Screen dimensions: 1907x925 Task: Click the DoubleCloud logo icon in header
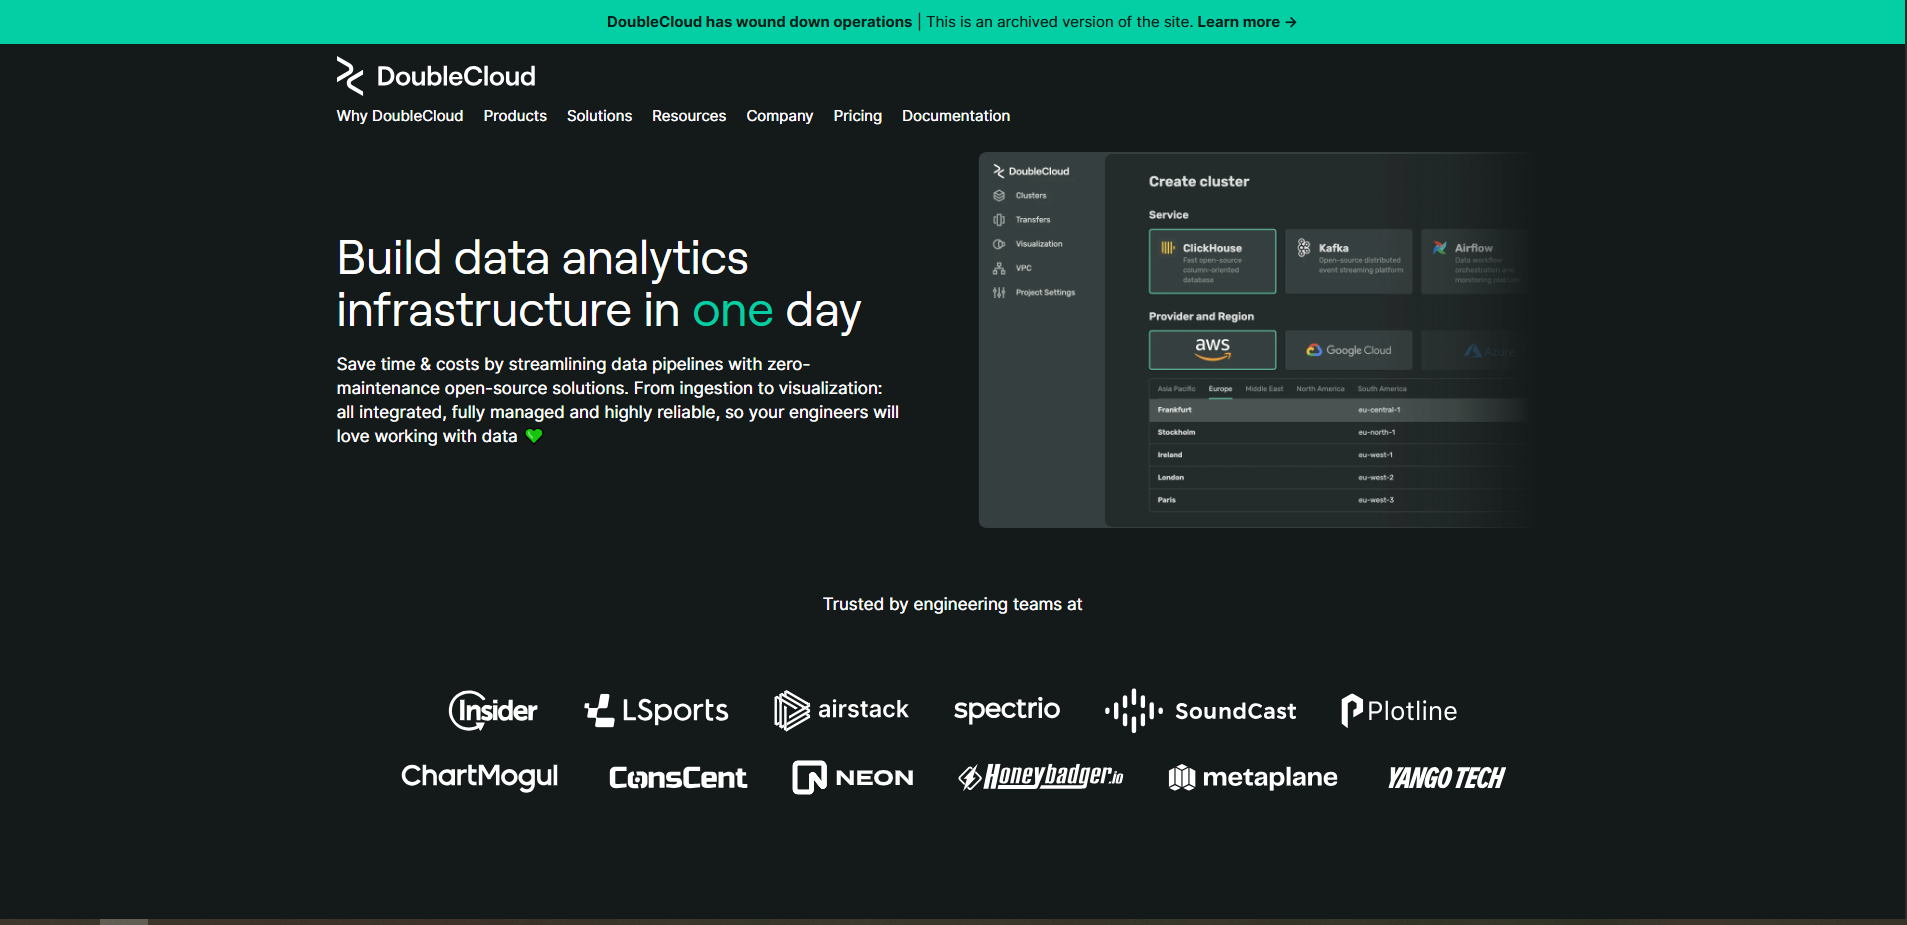(350, 76)
